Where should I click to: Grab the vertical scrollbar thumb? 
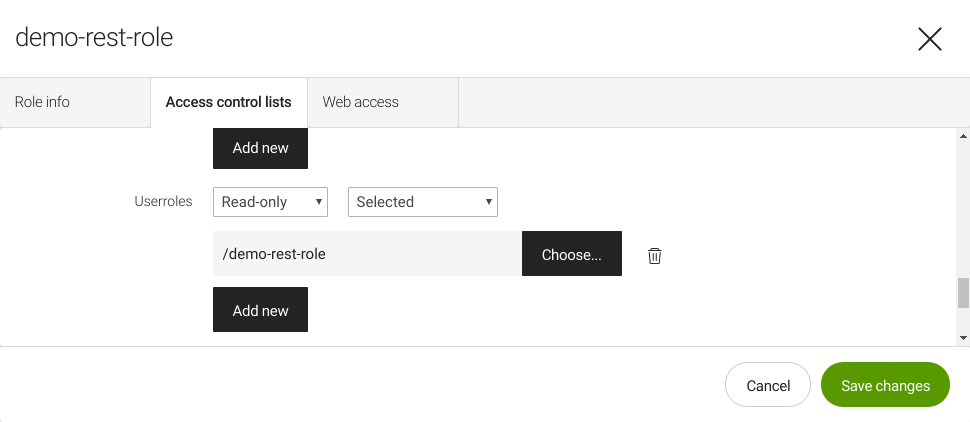coord(963,293)
